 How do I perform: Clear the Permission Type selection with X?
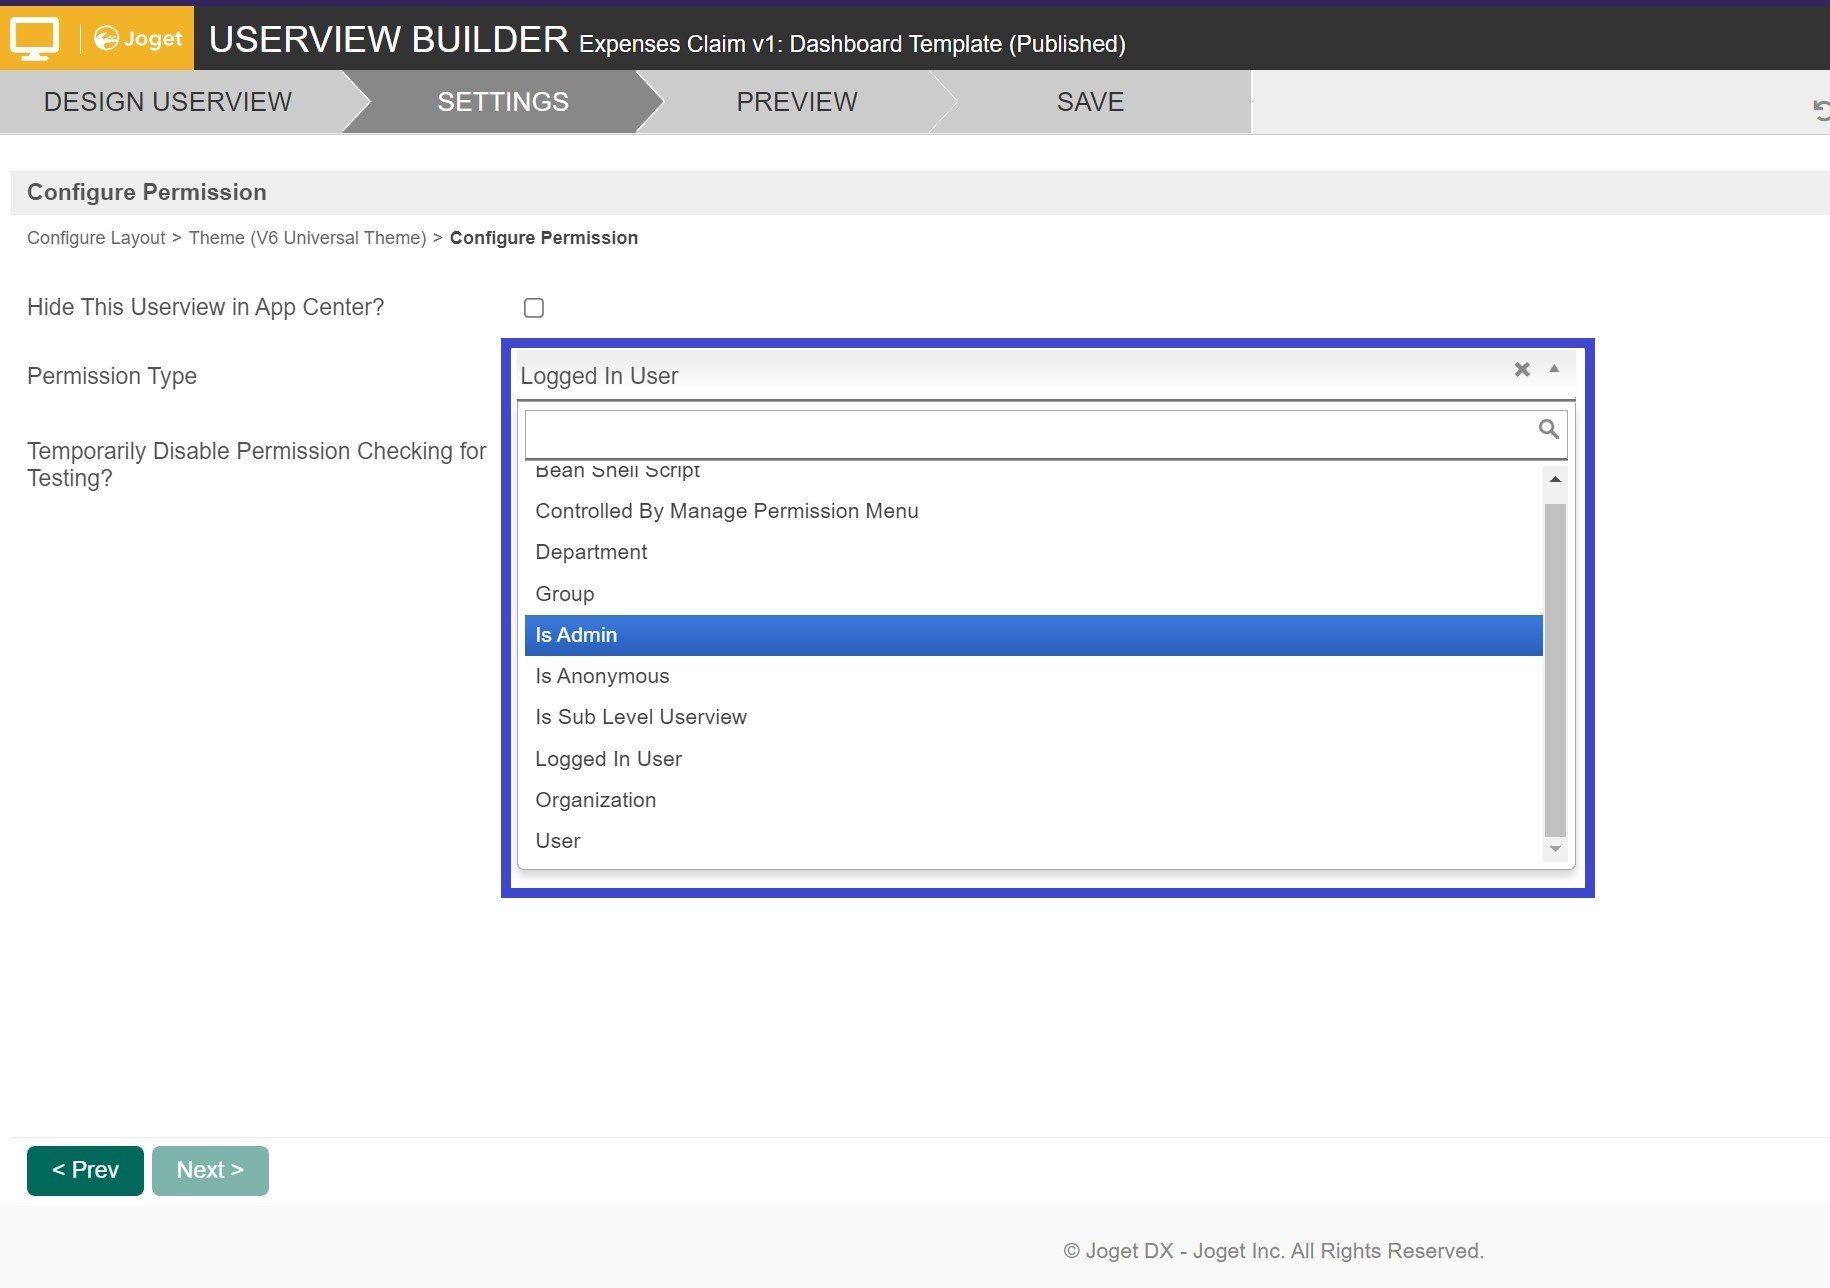click(x=1522, y=370)
